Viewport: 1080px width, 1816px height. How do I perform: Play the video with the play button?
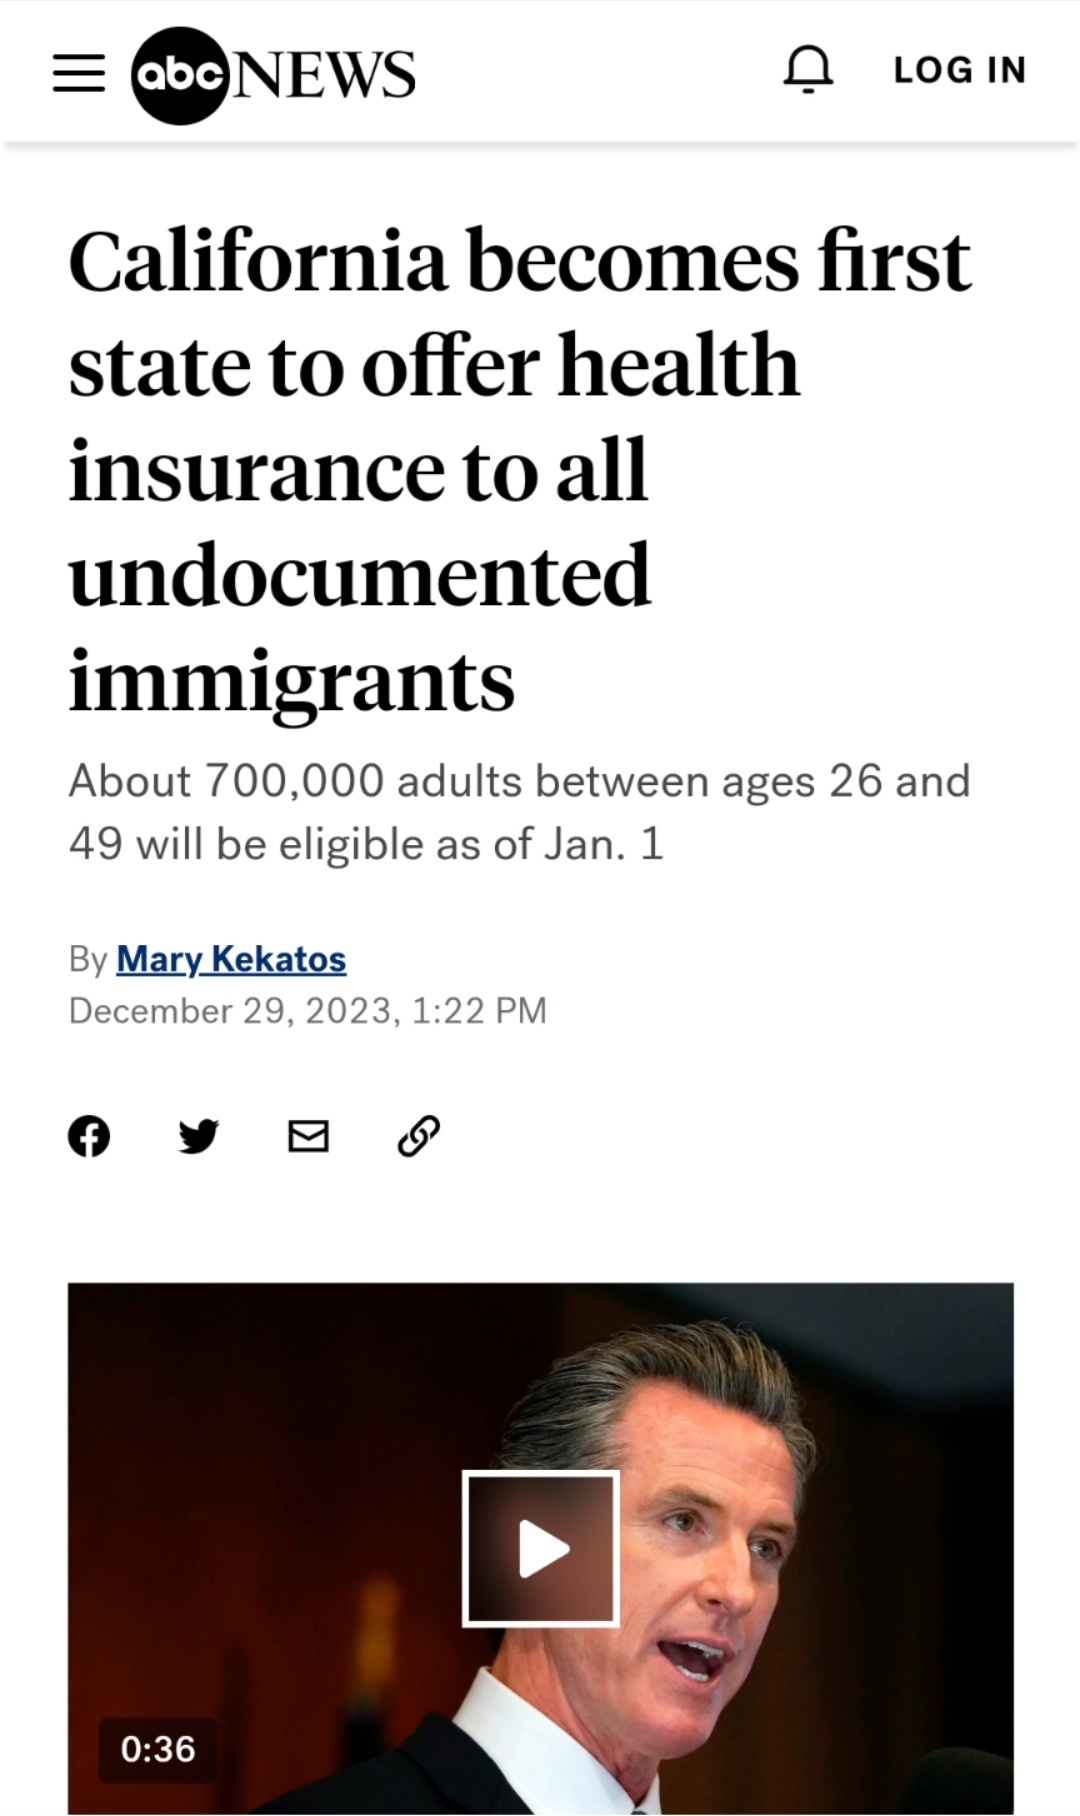[x=541, y=1549]
